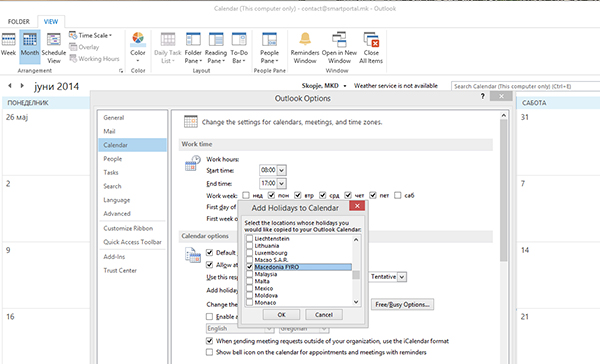Toggle the Default reminders checkbox

pos(209,253)
